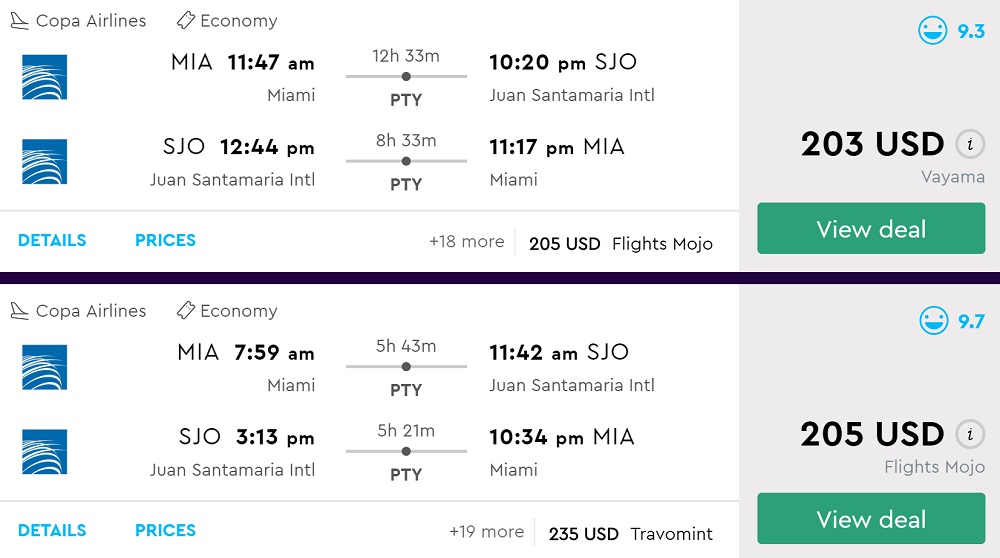Expand the +19 more offers list

(x=486, y=532)
